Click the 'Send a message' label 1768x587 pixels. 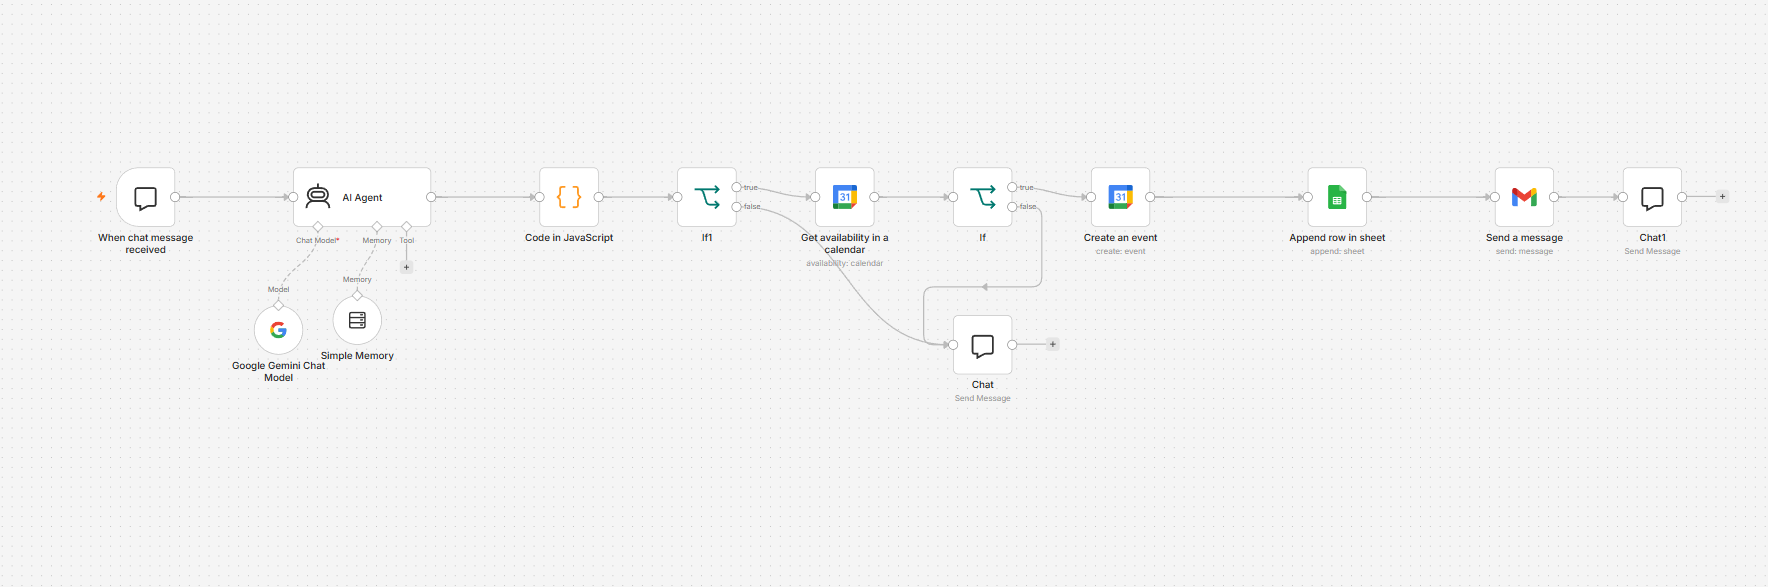click(1524, 238)
